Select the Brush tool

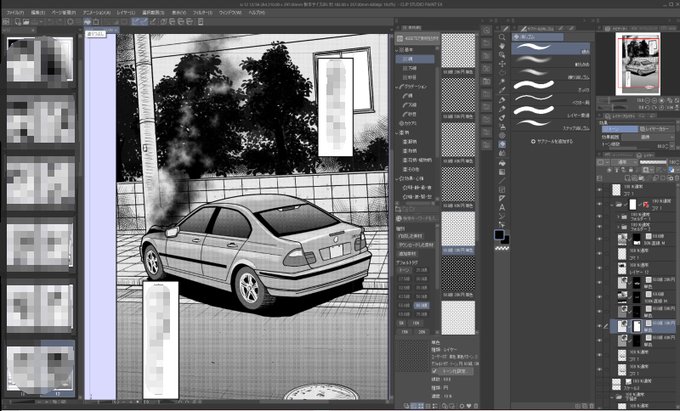coord(502,118)
